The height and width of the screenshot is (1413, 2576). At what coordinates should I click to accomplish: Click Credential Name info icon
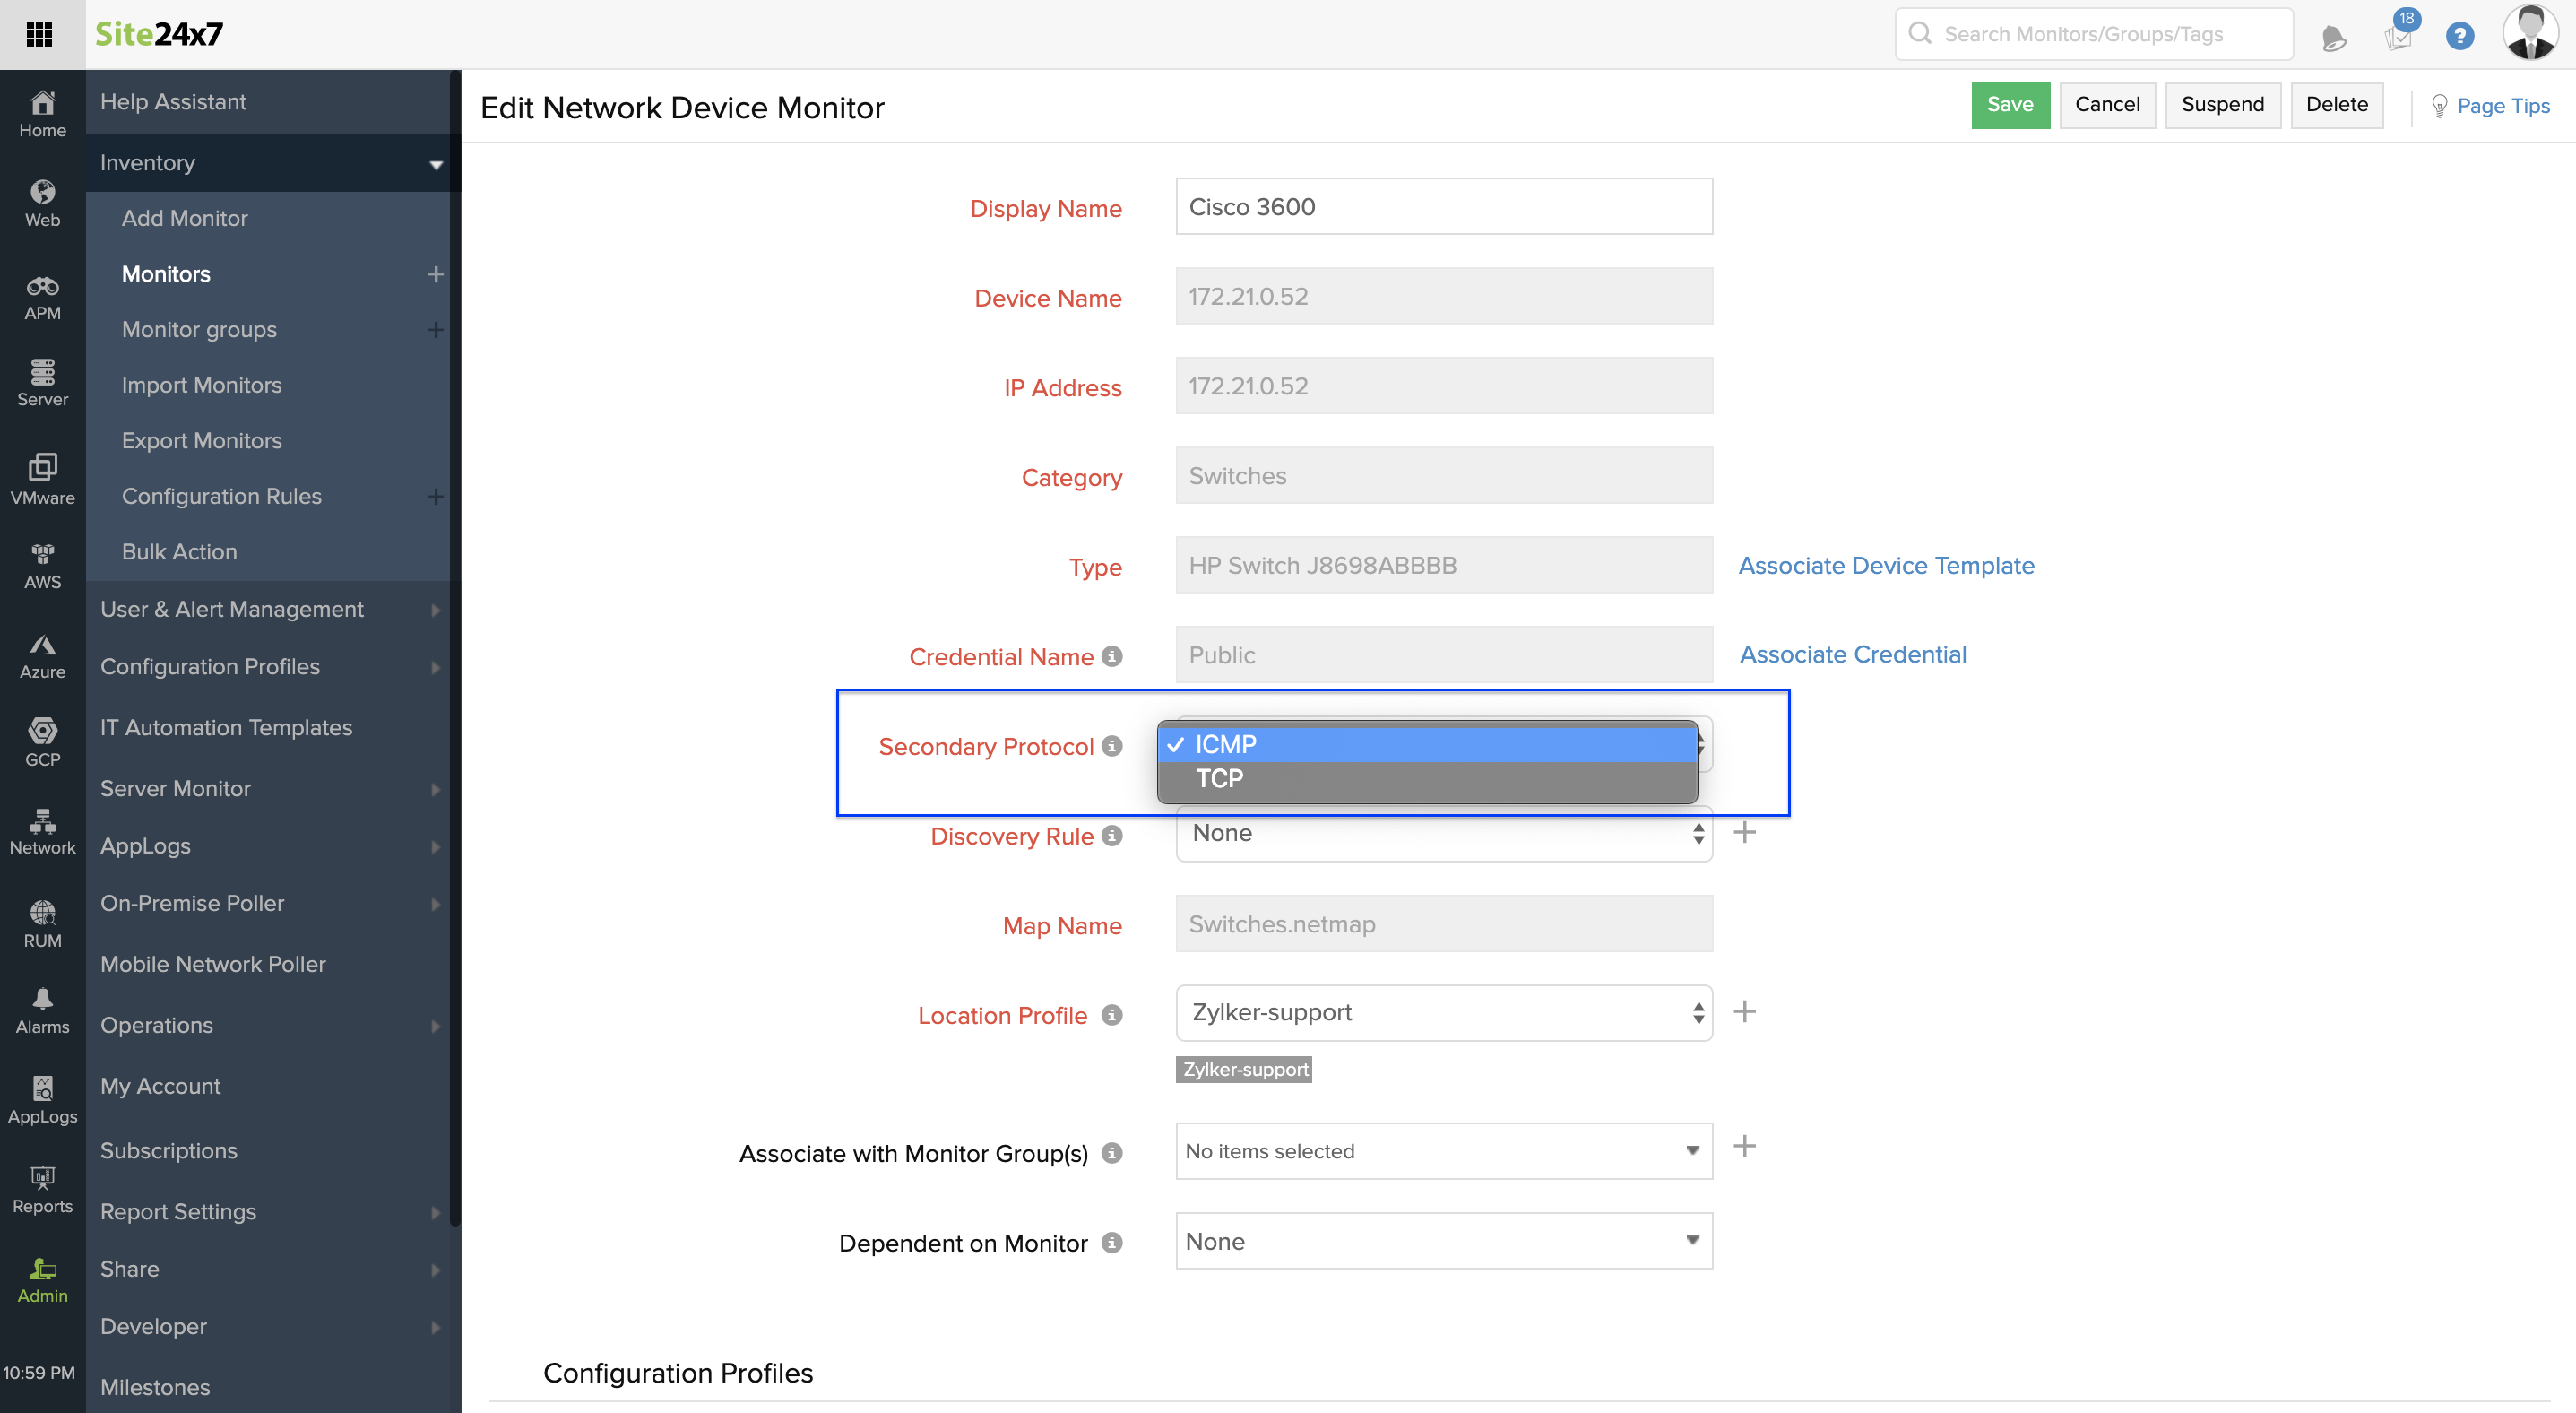pyautogui.click(x=1112, y=656)
